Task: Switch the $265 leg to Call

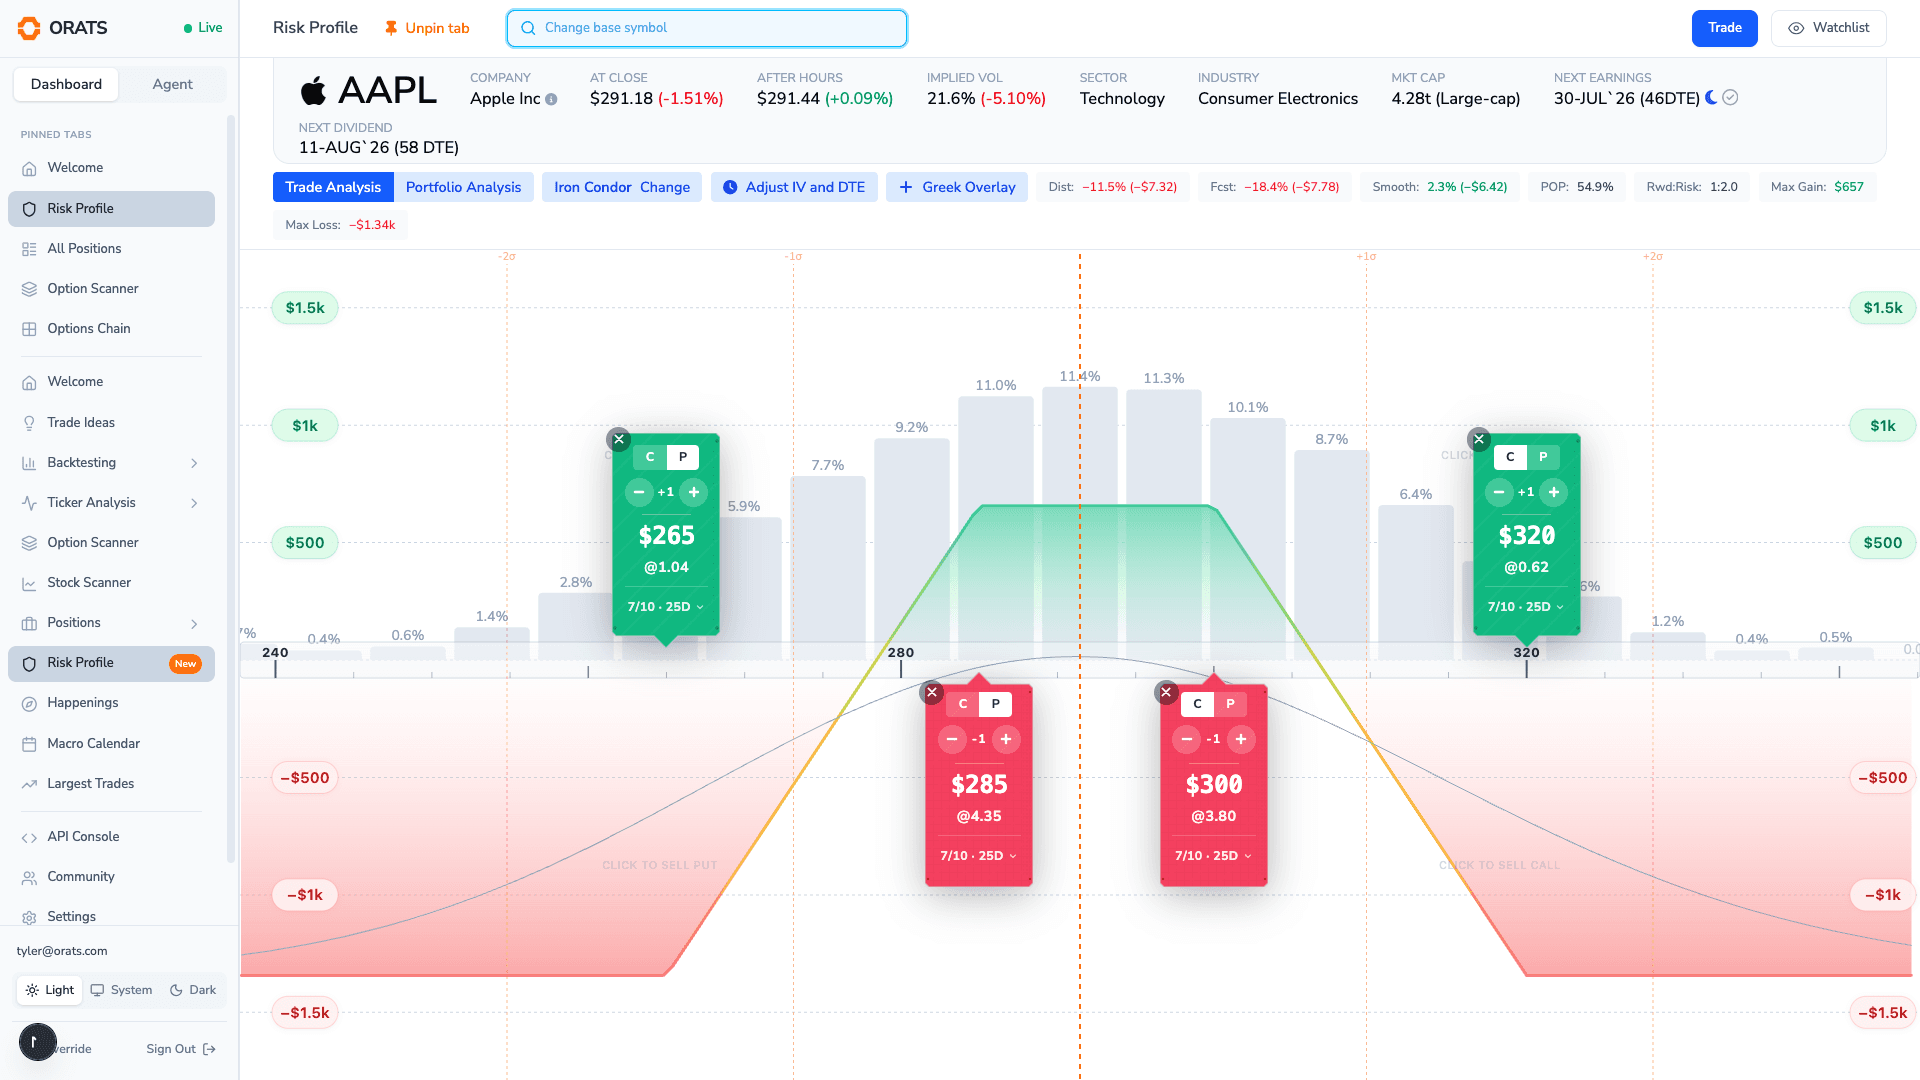Action: pyautogui.click(x=650, y=457)
